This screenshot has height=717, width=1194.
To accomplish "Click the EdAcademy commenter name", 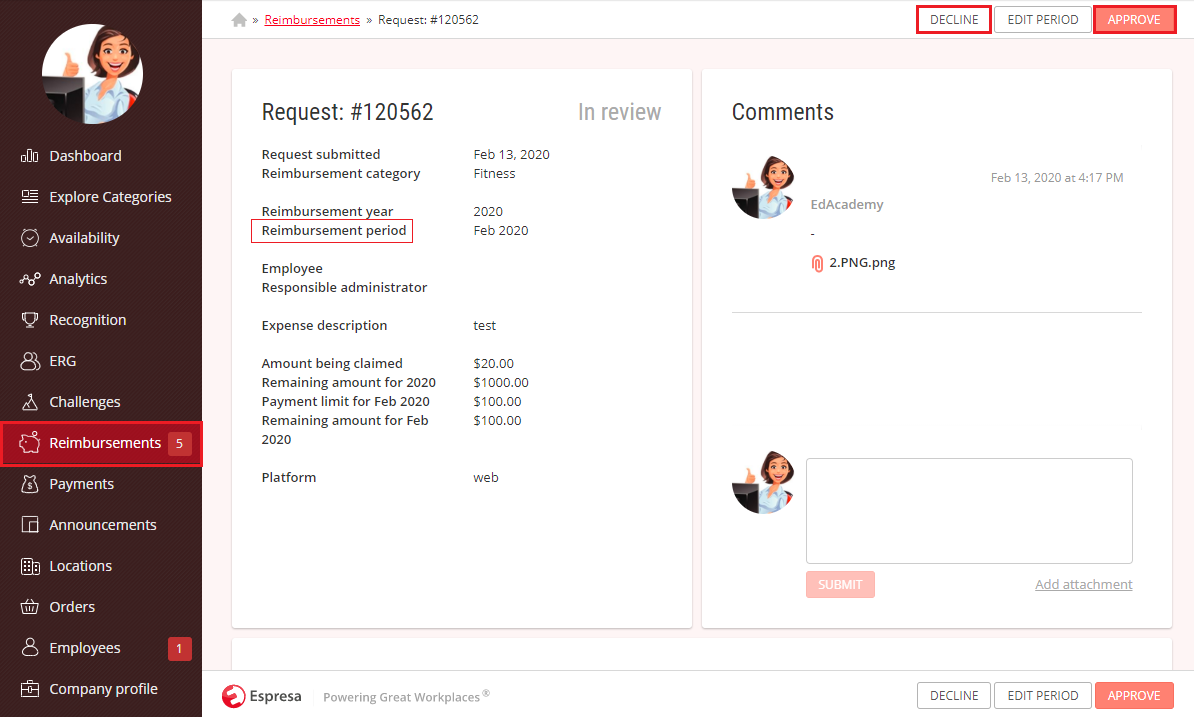I will pos(847,205).
